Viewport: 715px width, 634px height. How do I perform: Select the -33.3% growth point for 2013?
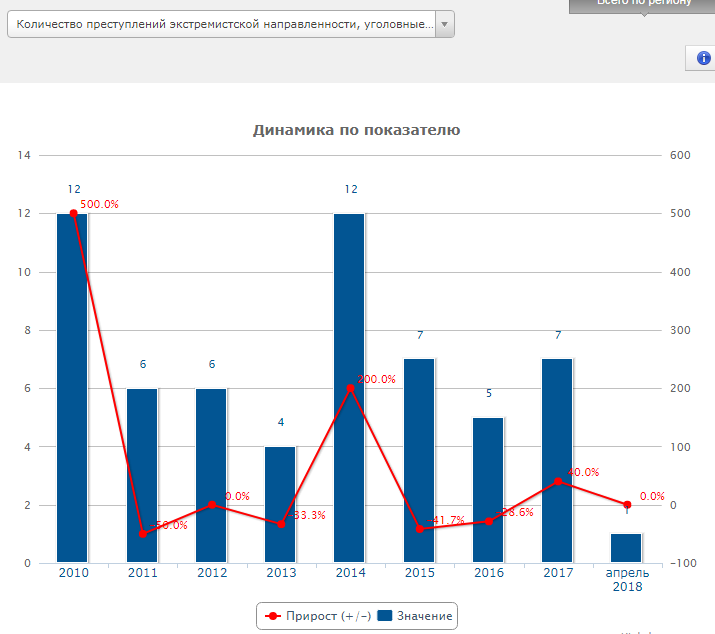(x=281, y=524)
